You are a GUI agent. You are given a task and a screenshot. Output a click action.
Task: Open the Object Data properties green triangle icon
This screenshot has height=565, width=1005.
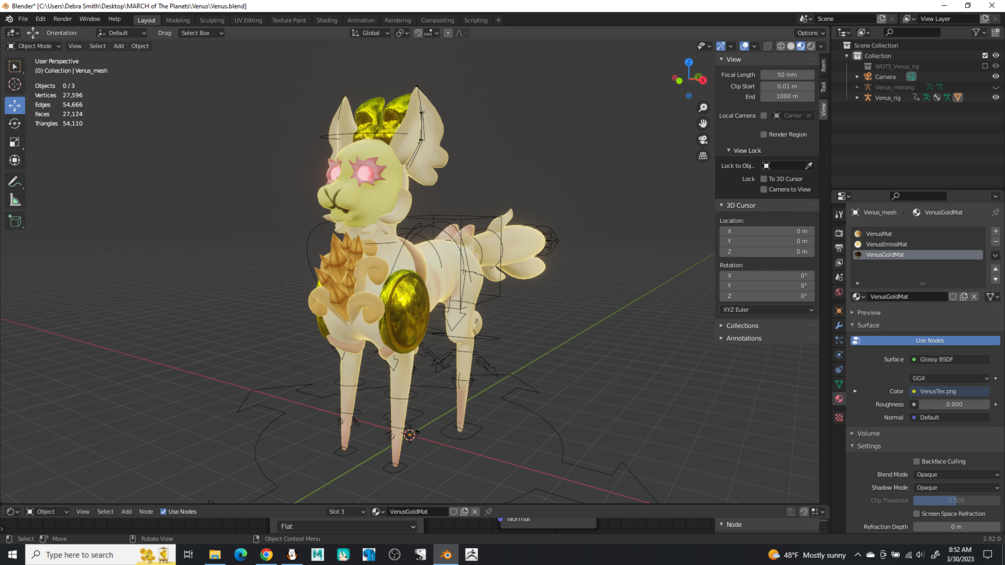coord(839,384)
